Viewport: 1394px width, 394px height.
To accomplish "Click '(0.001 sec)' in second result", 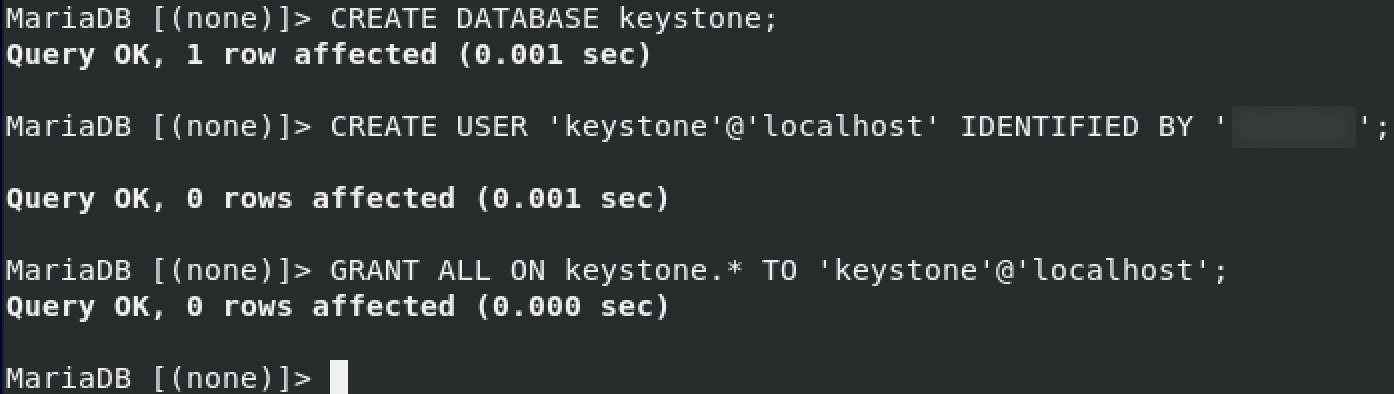I will [x=572, y=199].
